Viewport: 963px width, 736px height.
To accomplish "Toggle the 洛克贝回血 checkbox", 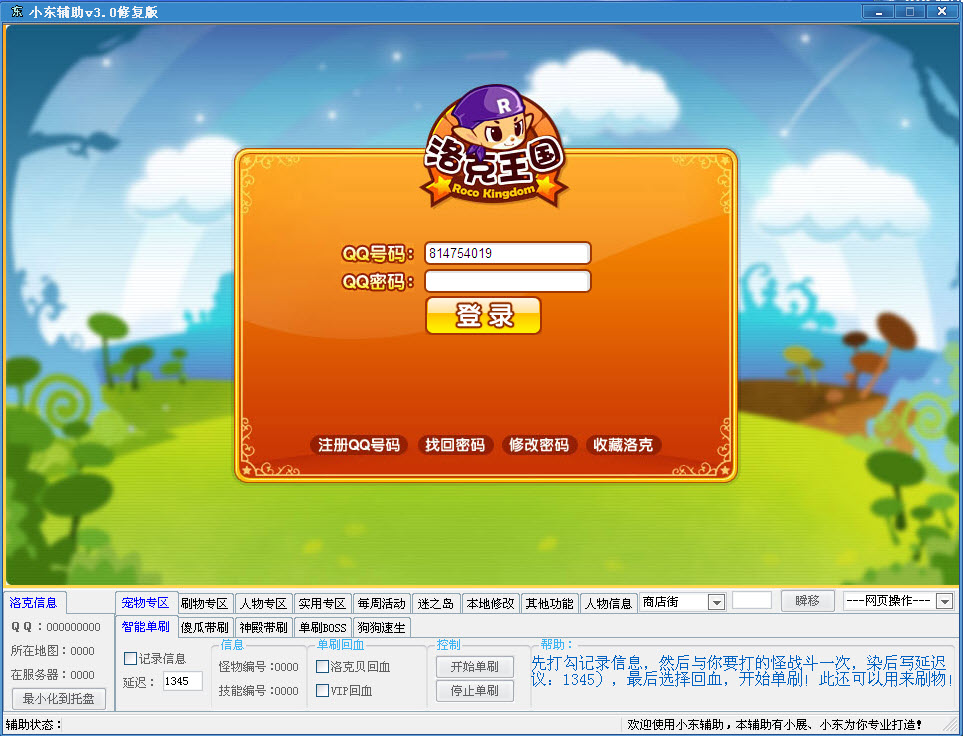I will pos(322,667).
